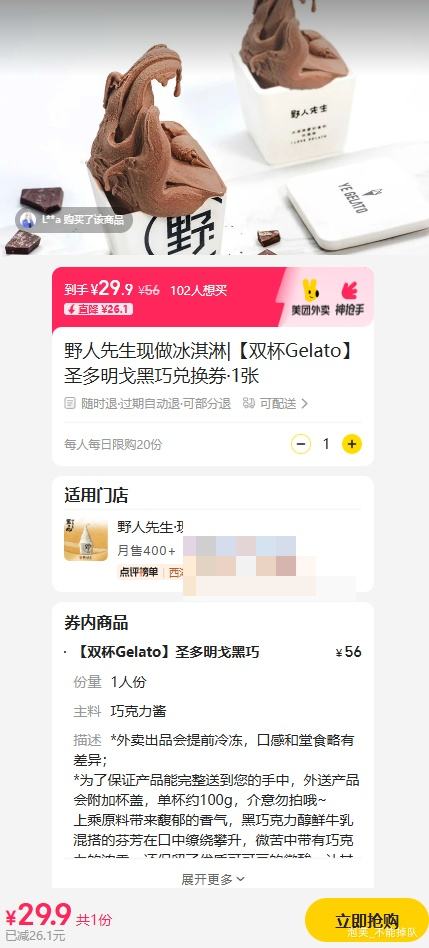Tap the chocolate gelato product photo

[214, 127]
